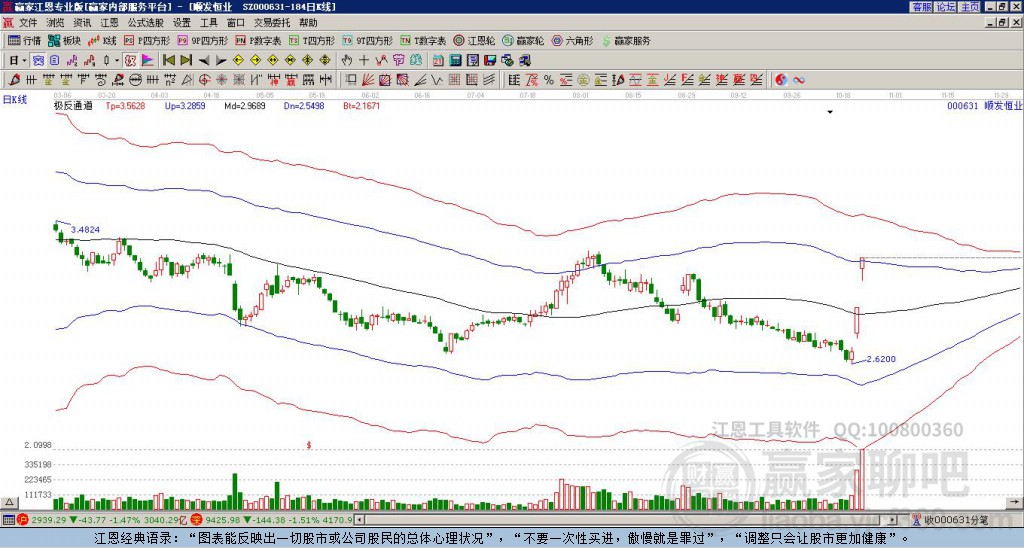Click the 收000631分笔 status entry
The image size is (1024, 548).
[951, 520]
